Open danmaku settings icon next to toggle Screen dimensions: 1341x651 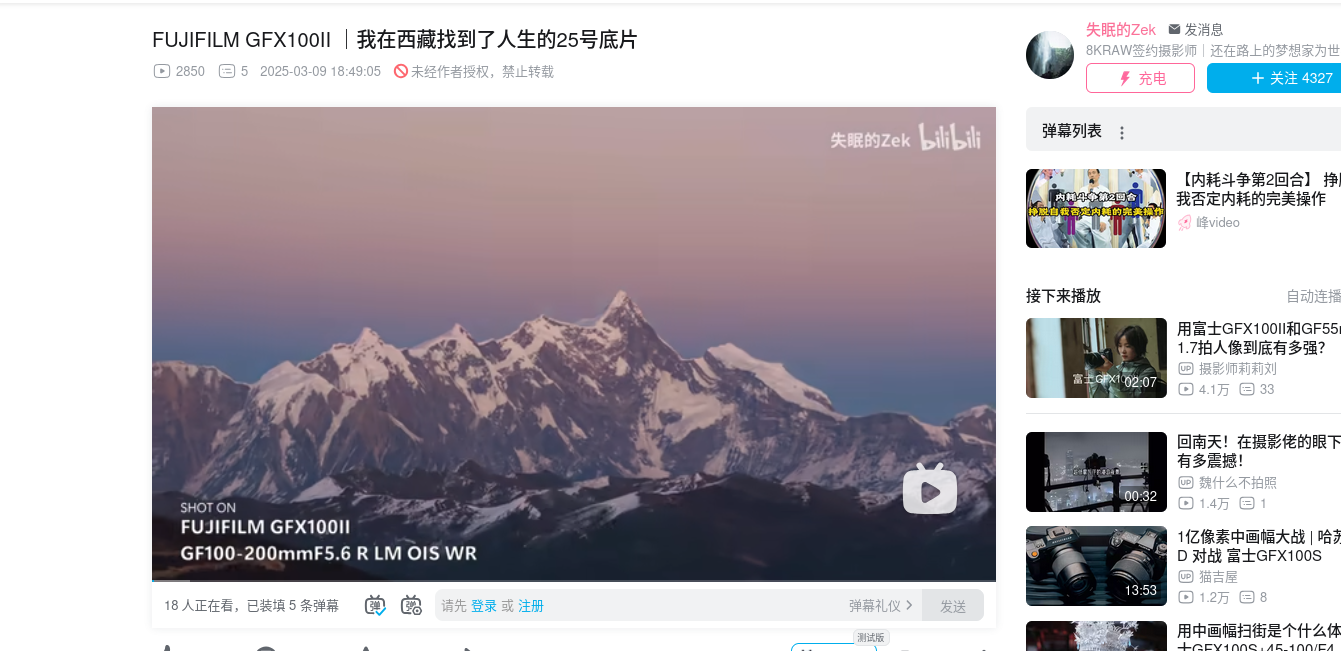pos(411,605)
